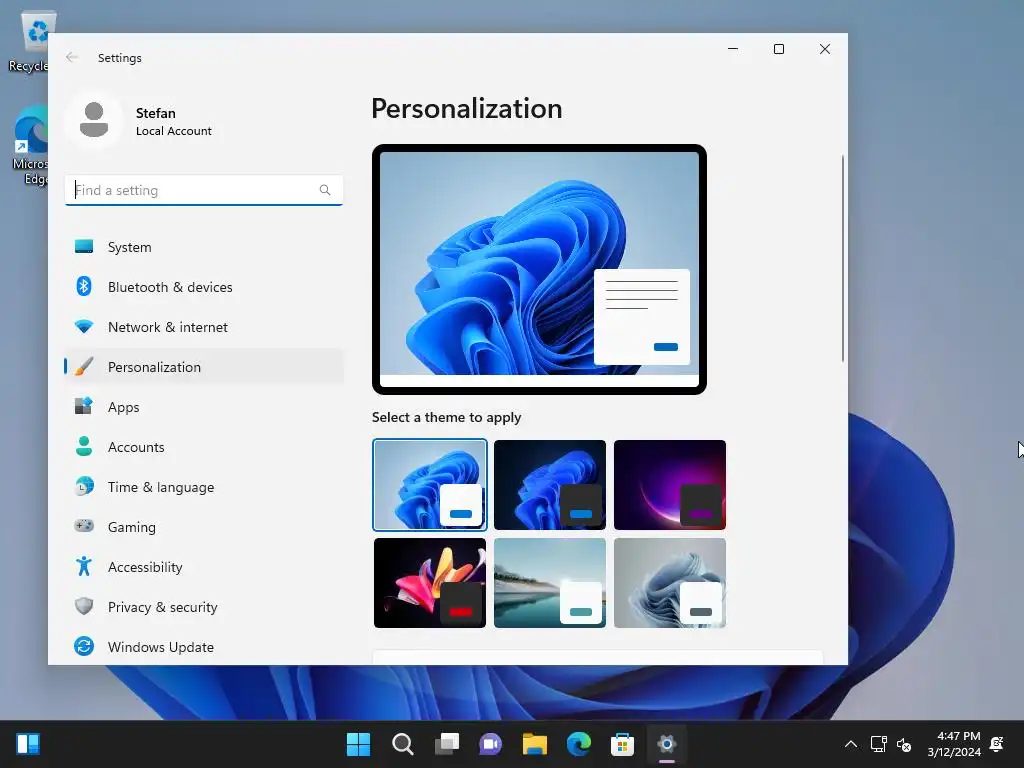Click the network display tray icon
The width and height of the screenshot is (1024, 768).
tap(878, 744)
